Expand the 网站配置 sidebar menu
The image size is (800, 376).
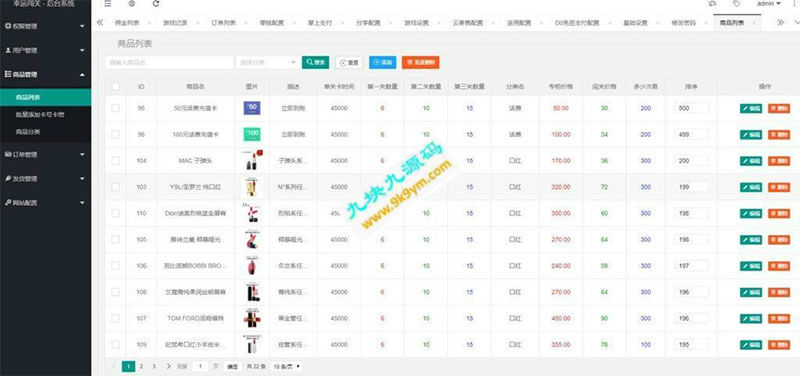click(x=45, y=203)
